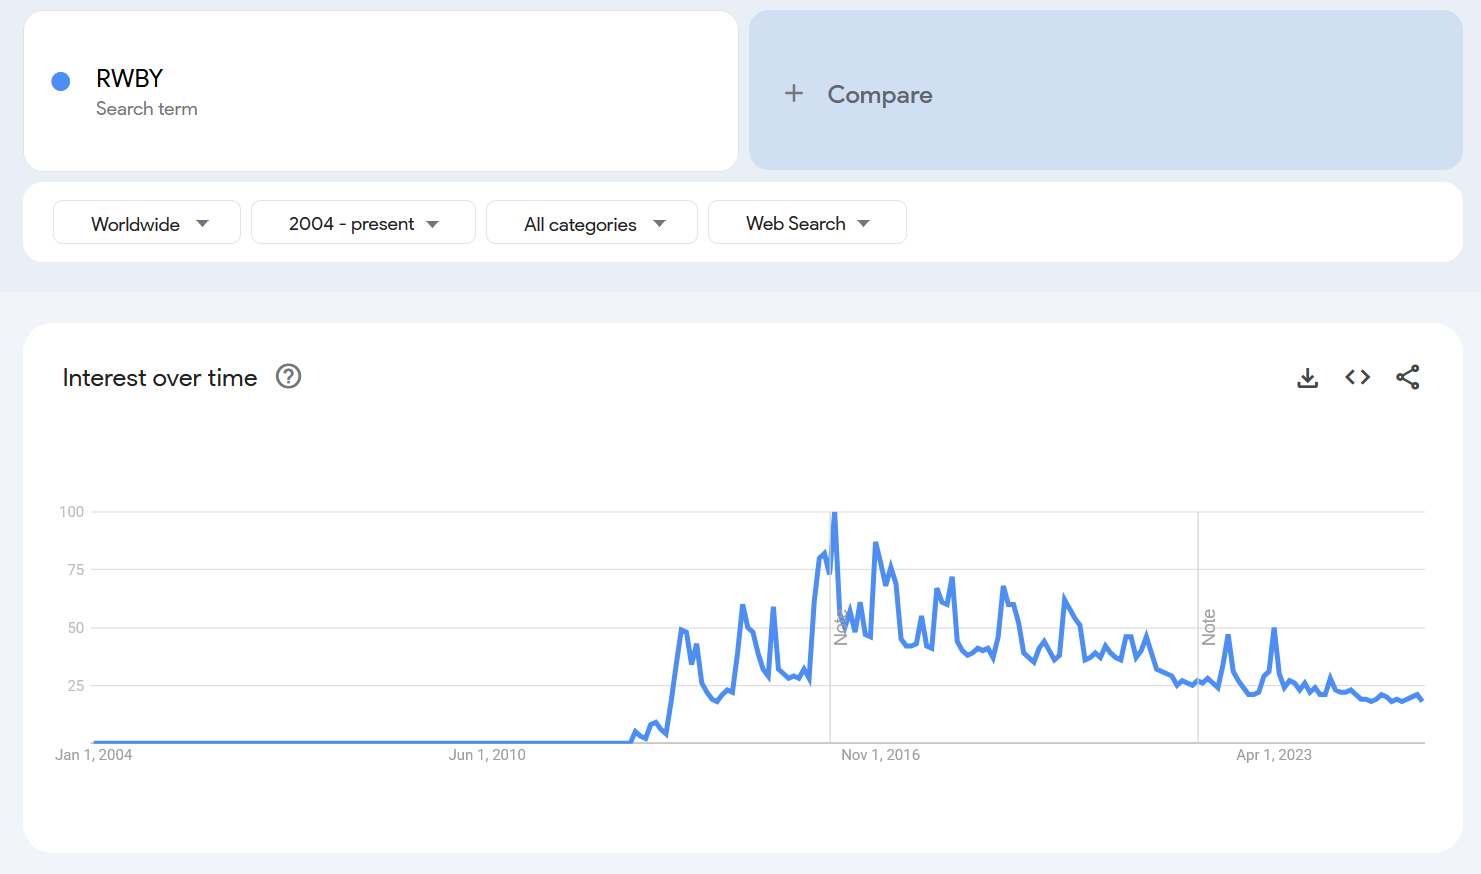
Task: Download the interest over time CSV
Action: coord(1307,377)
